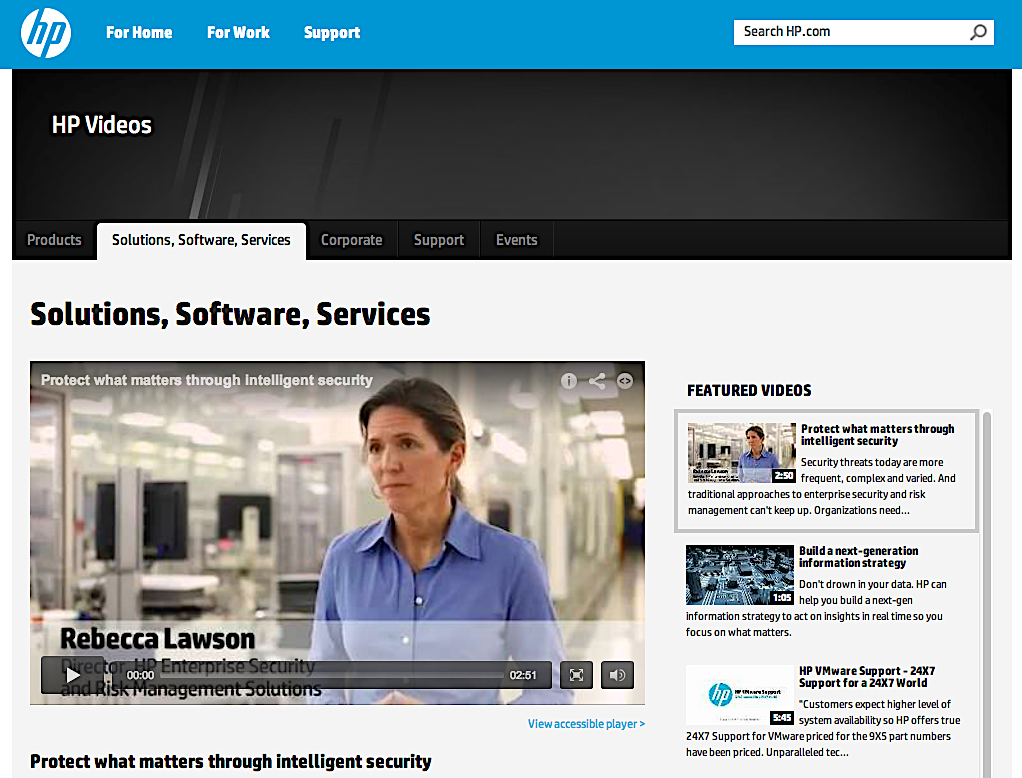
Task: Switch to the Products tab
Action: 54,240
